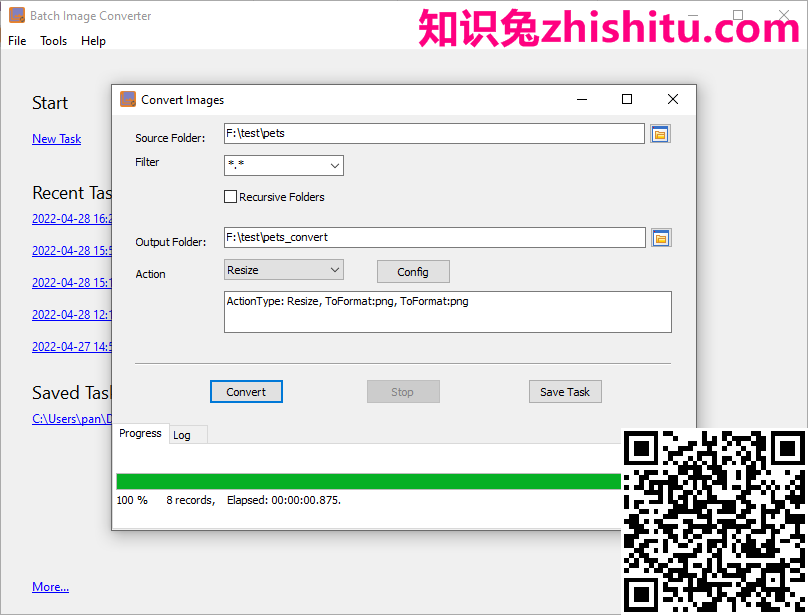The height and width of the screenshot is (615, 808).
Task: Click the '100 %' progress text
Action: (132, 500)
